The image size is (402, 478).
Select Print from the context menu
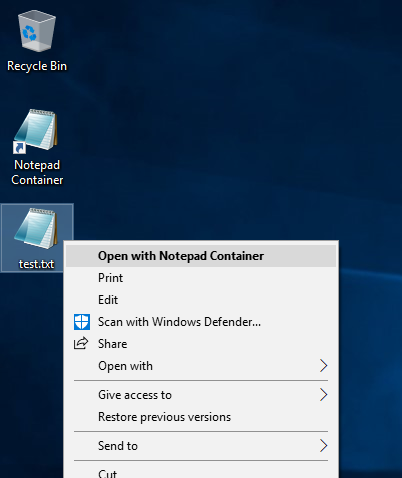(201, 278)
